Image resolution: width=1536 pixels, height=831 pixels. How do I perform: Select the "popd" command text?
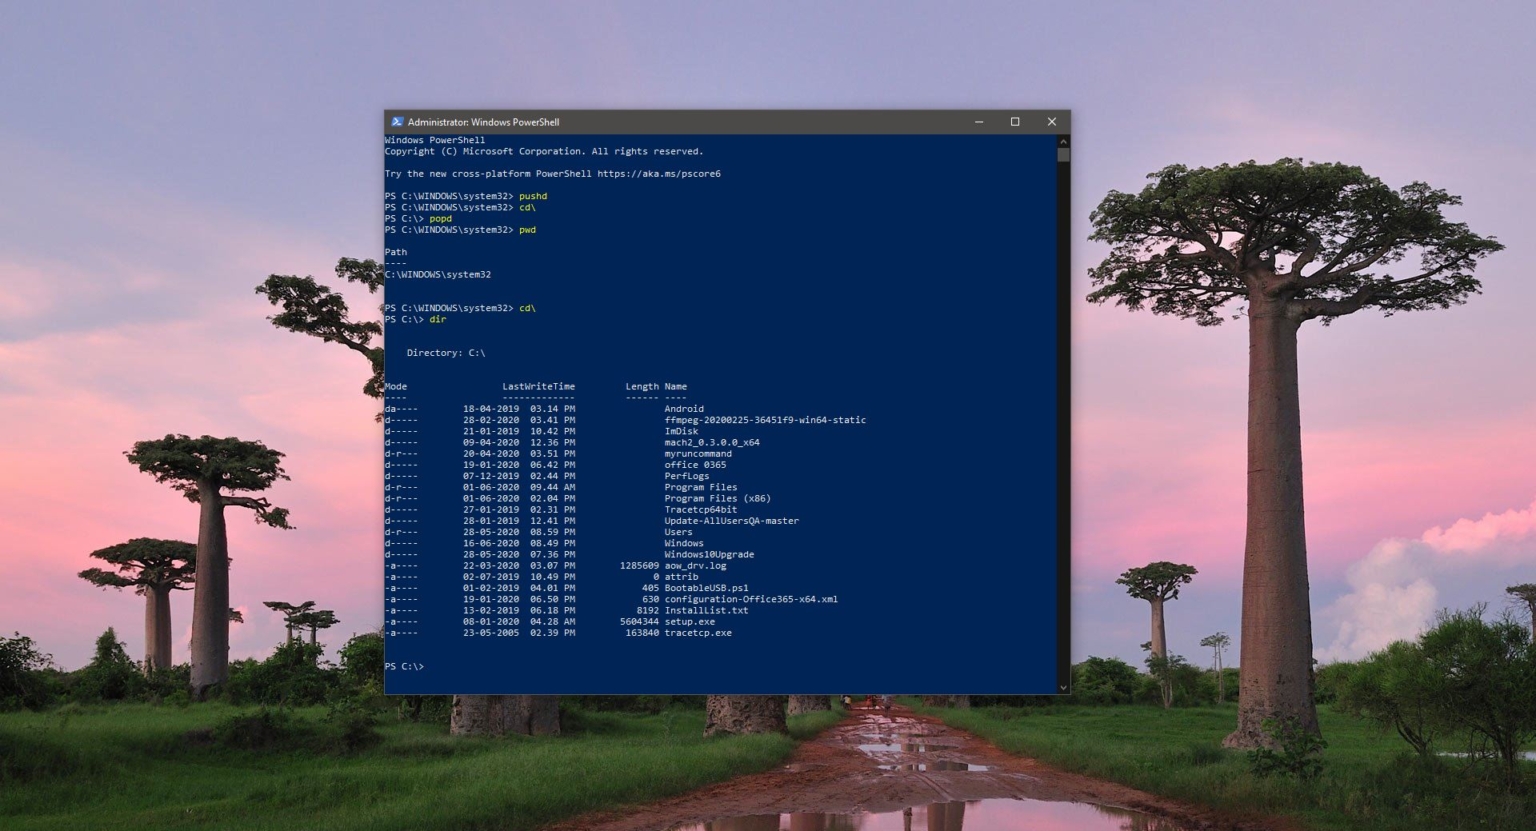[439, 218]
